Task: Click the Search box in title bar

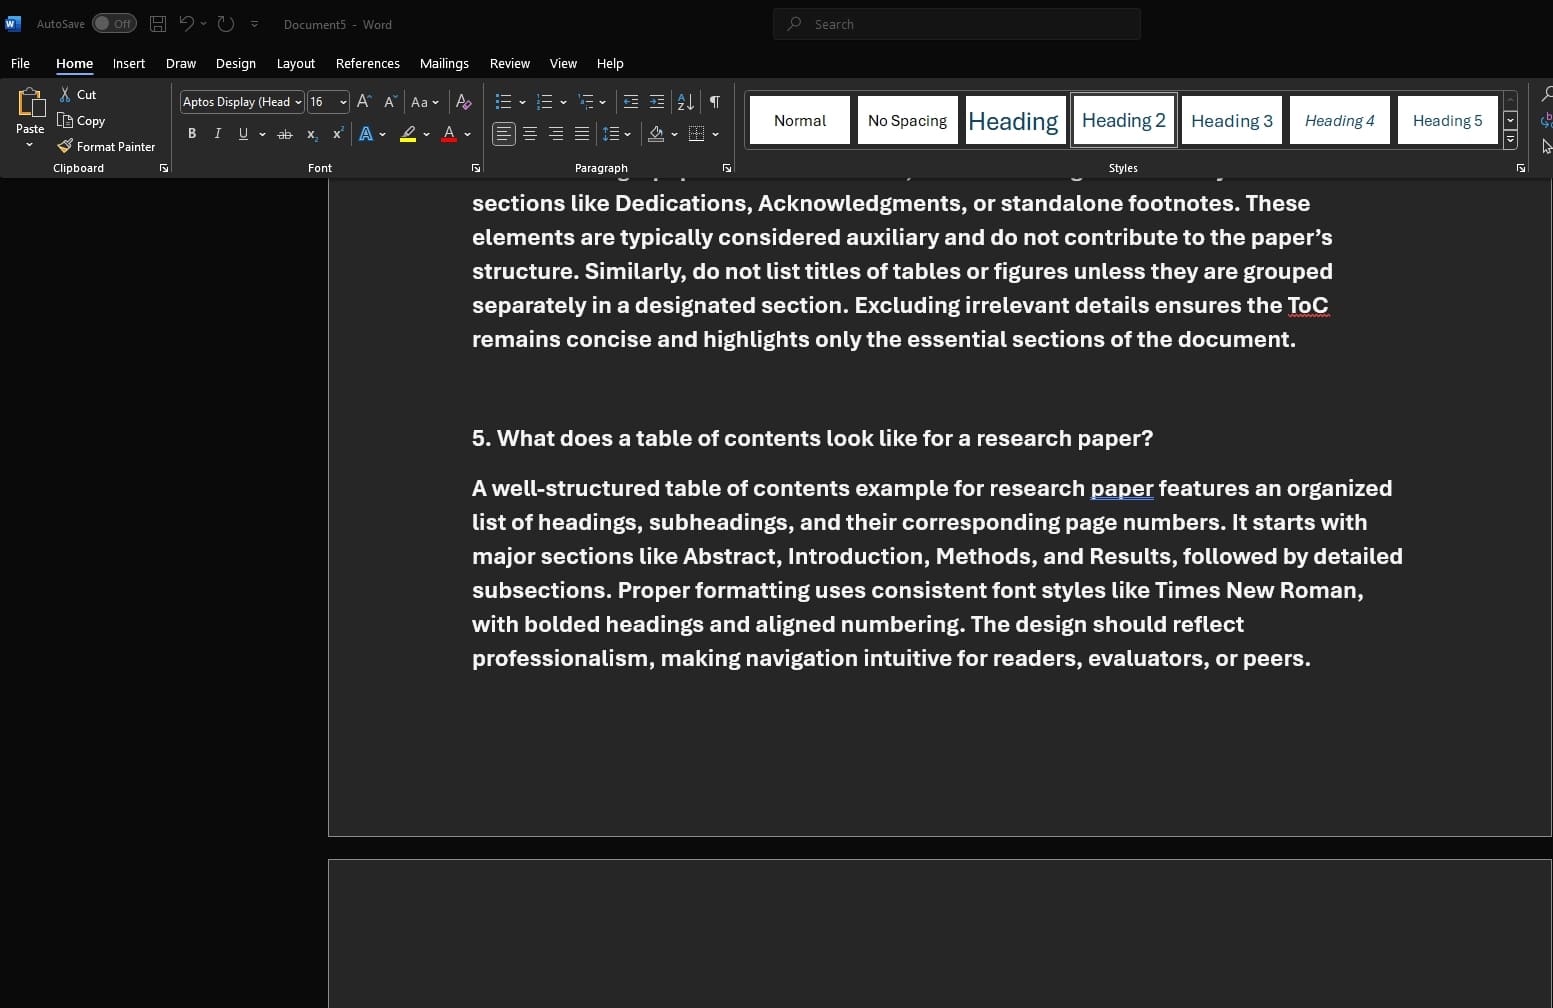Action: click(x=957, y=24)
